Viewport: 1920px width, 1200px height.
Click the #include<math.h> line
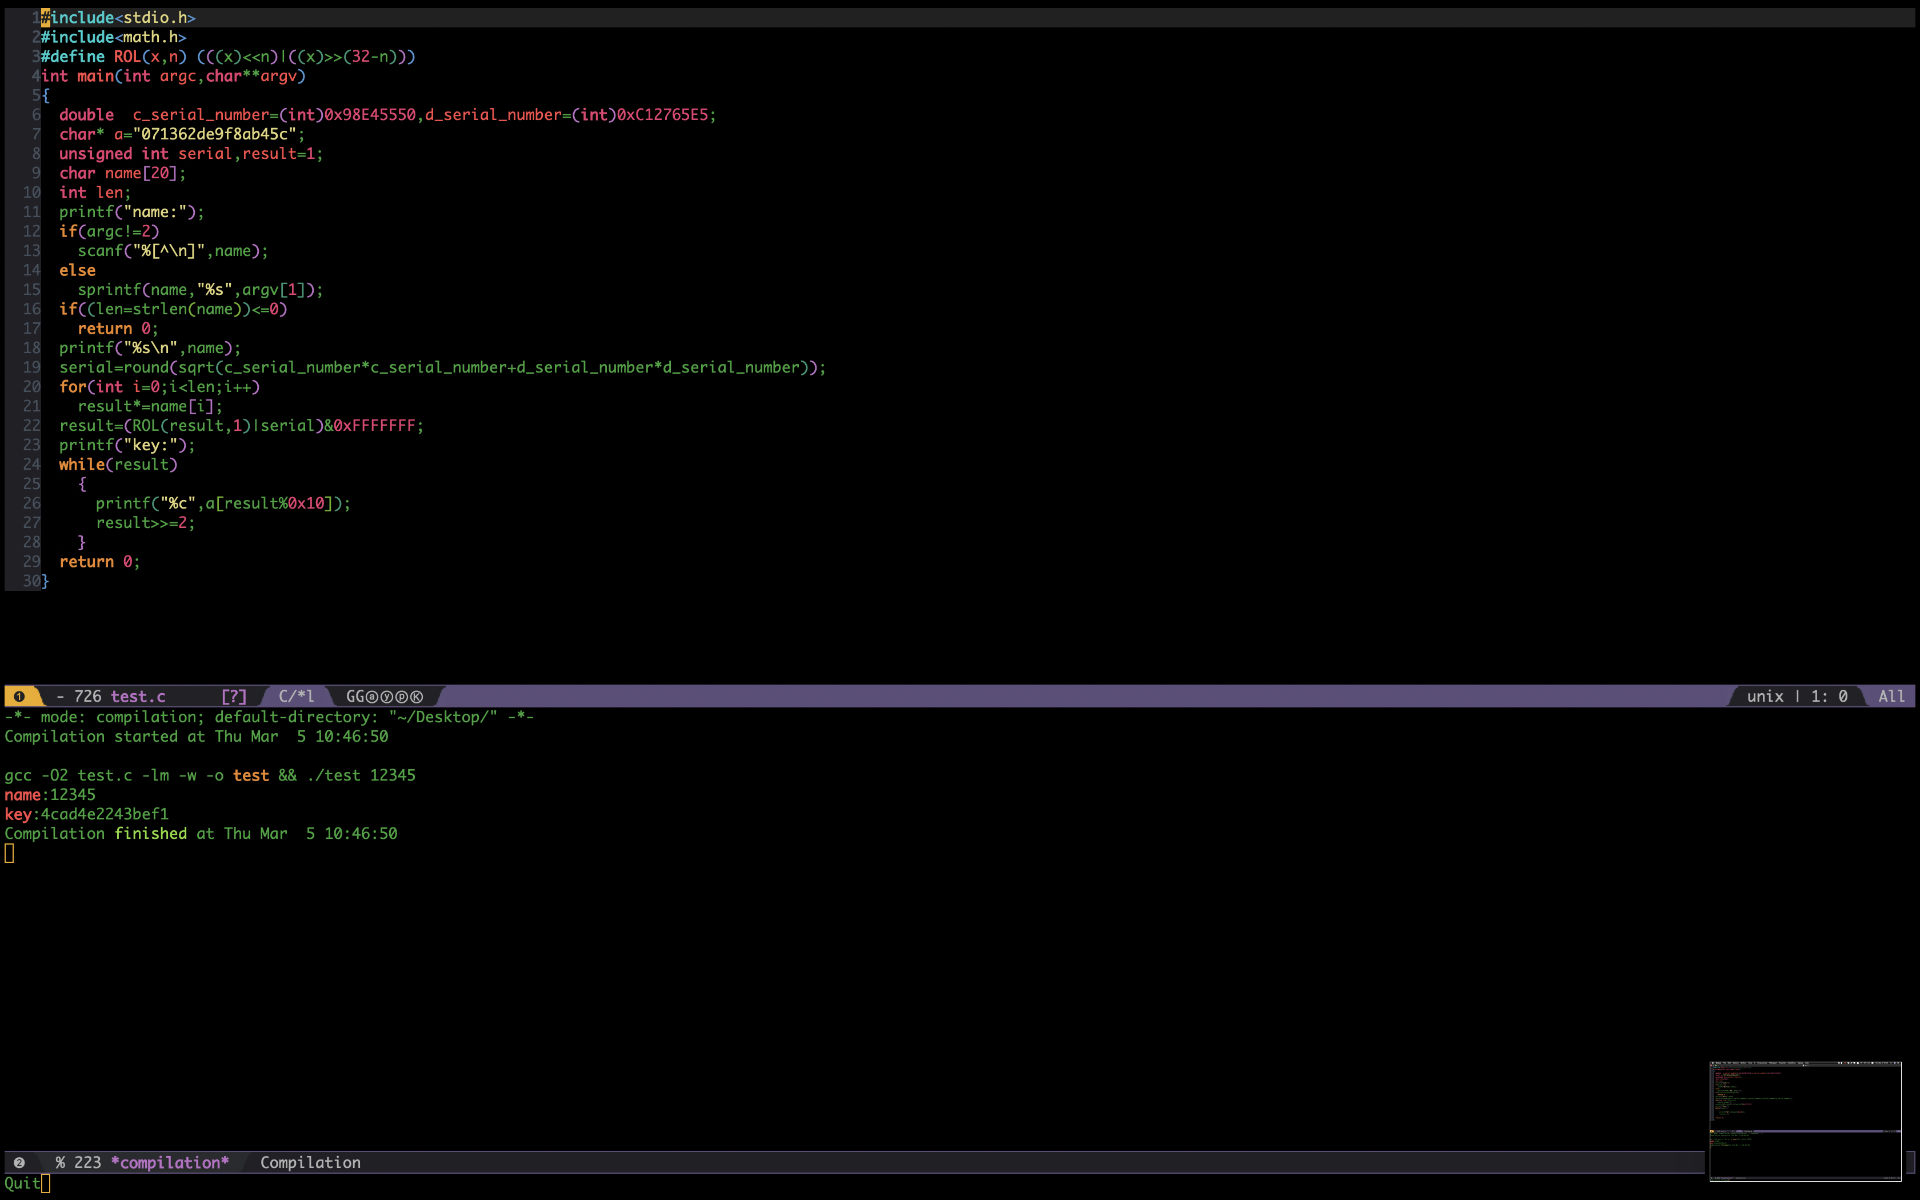[113, 37]
